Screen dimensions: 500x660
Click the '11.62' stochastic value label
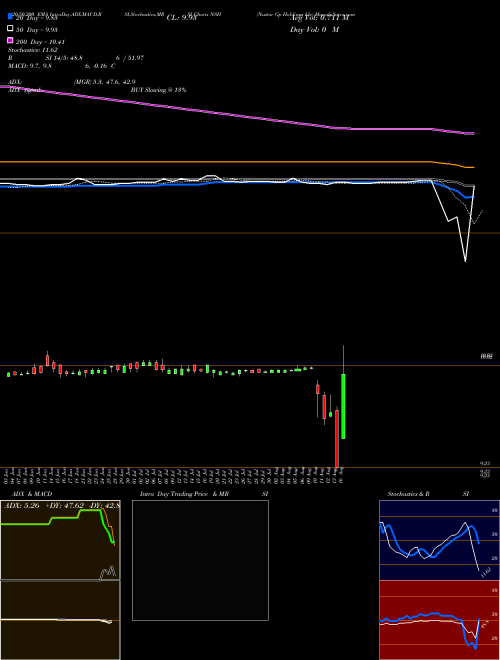[485, 572]
